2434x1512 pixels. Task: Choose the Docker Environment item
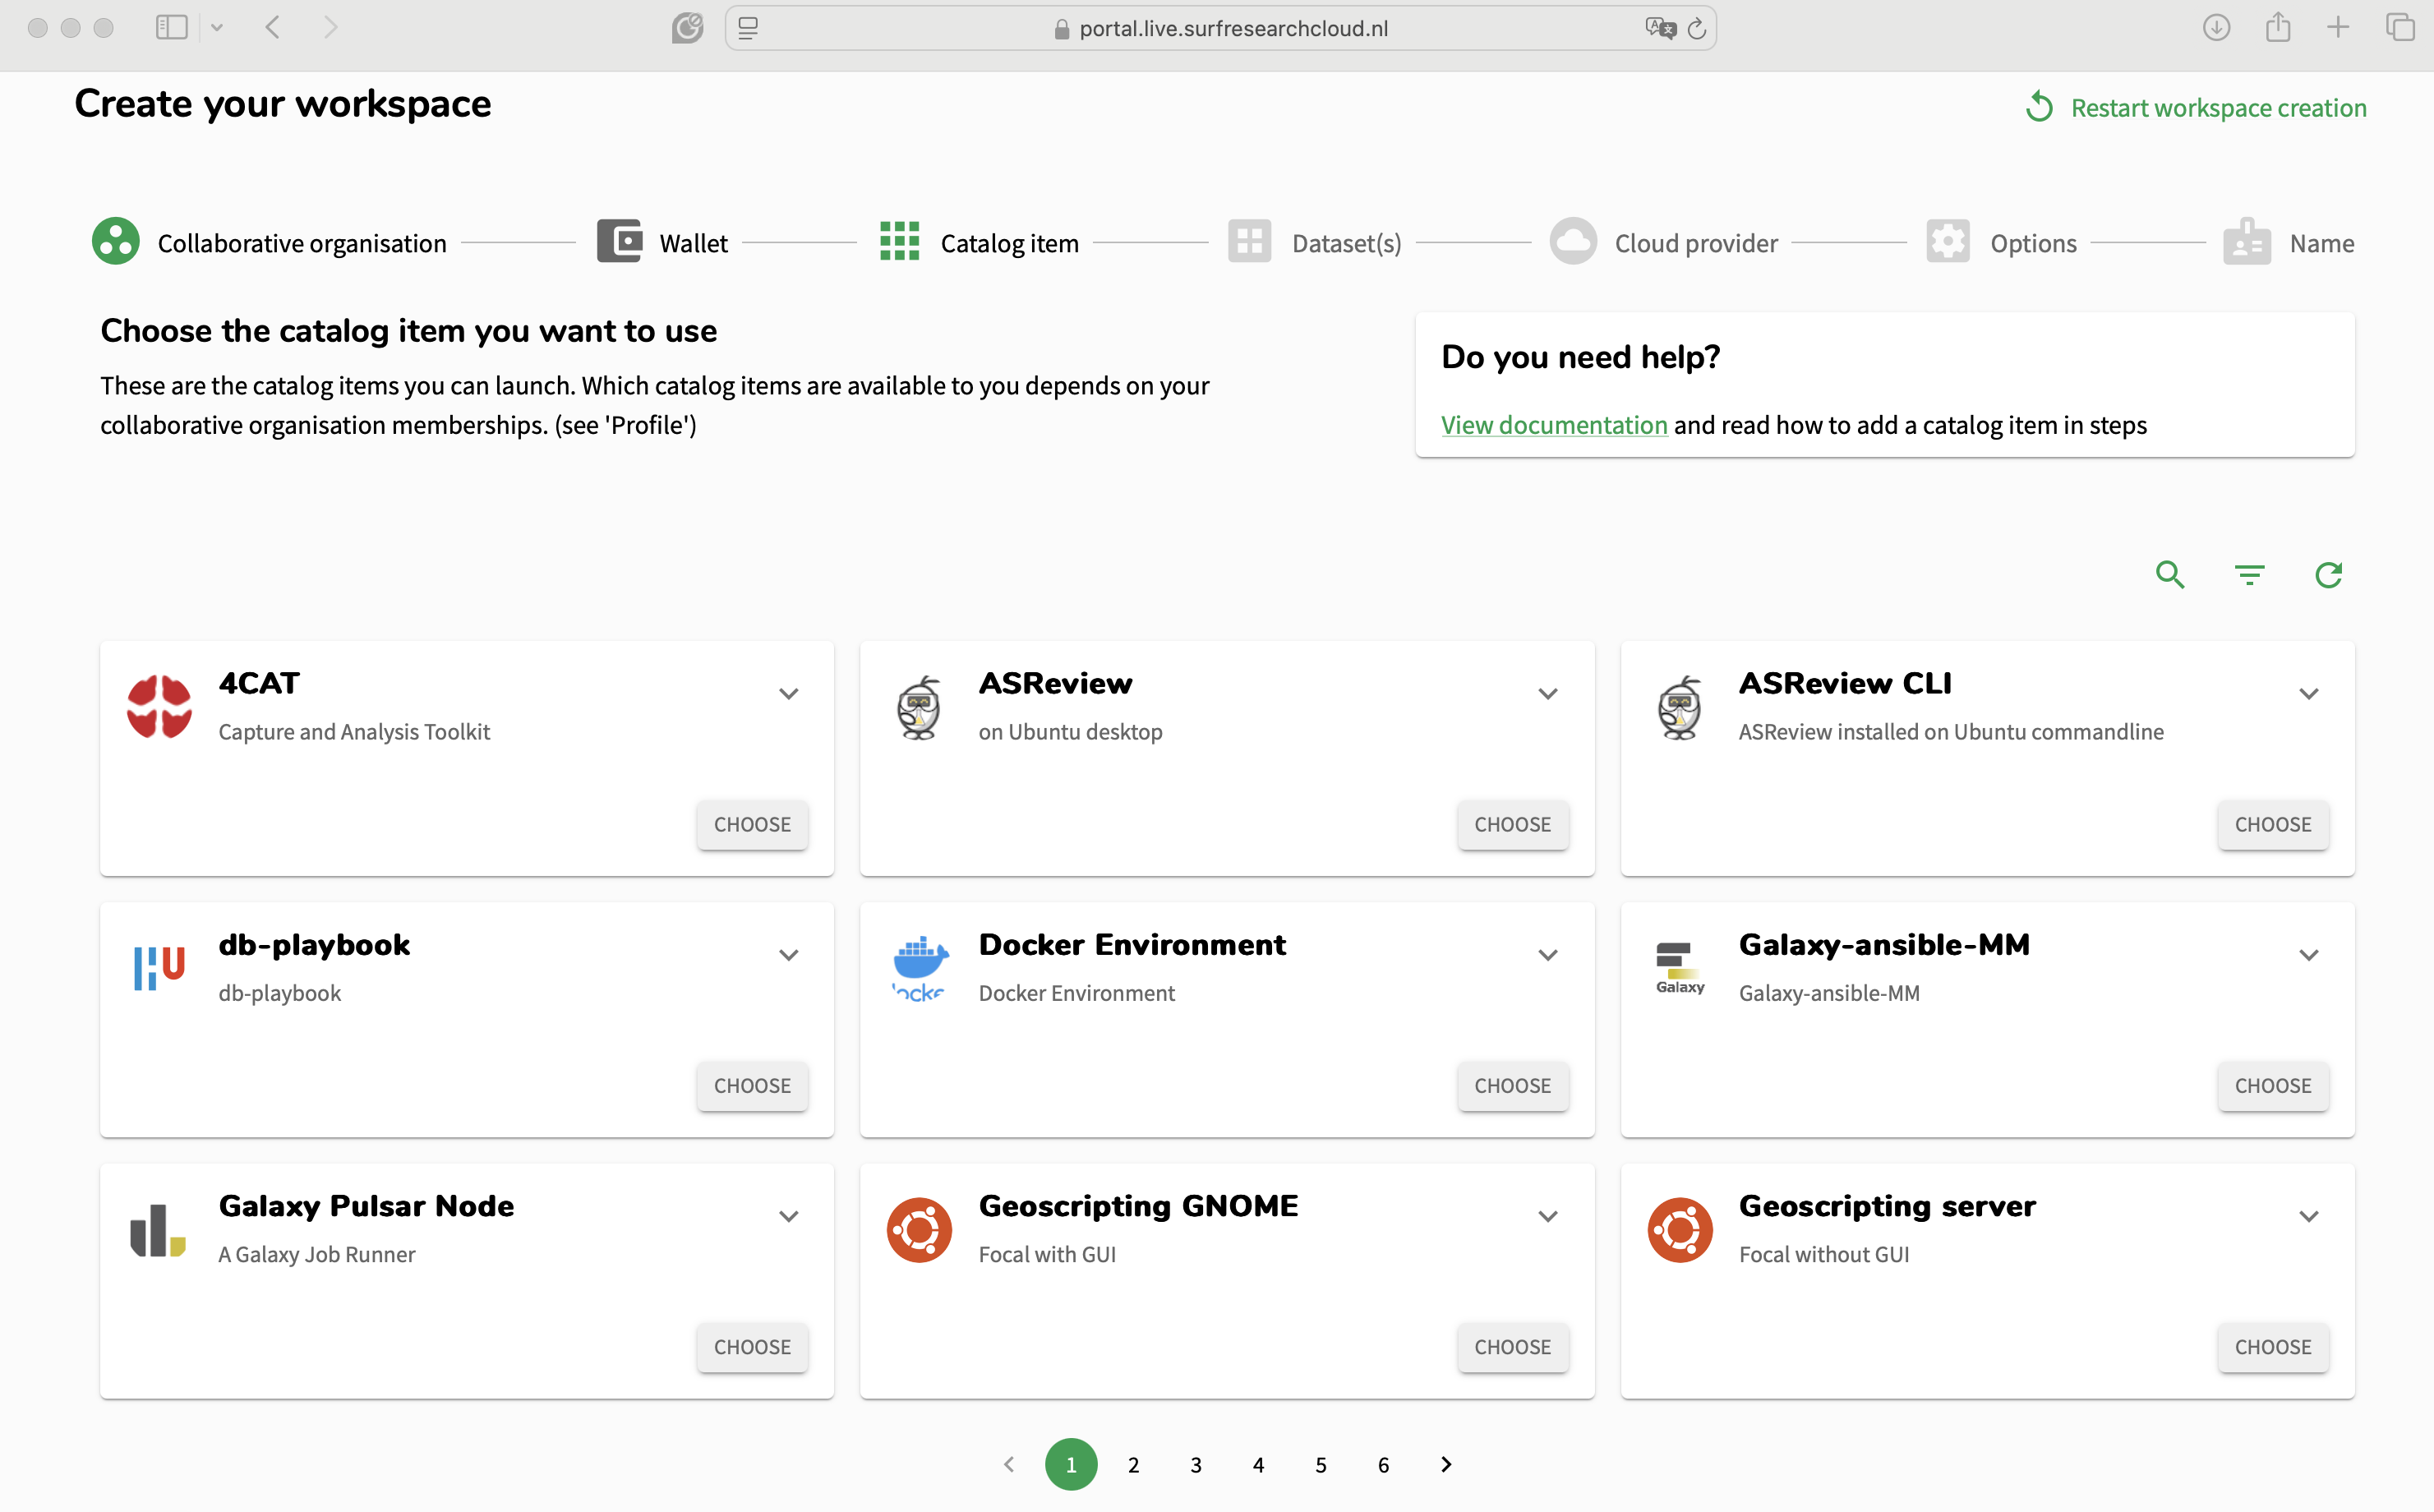[1512, 1085]
